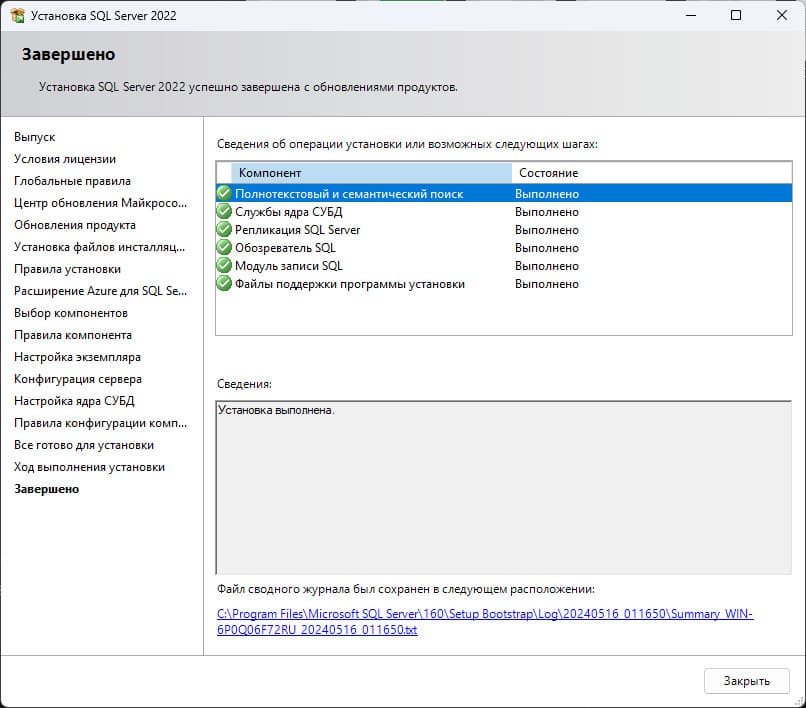Maximize the SQL Server 2022 setup window
This screenshot has width=806, height=708.
point(736,15)
